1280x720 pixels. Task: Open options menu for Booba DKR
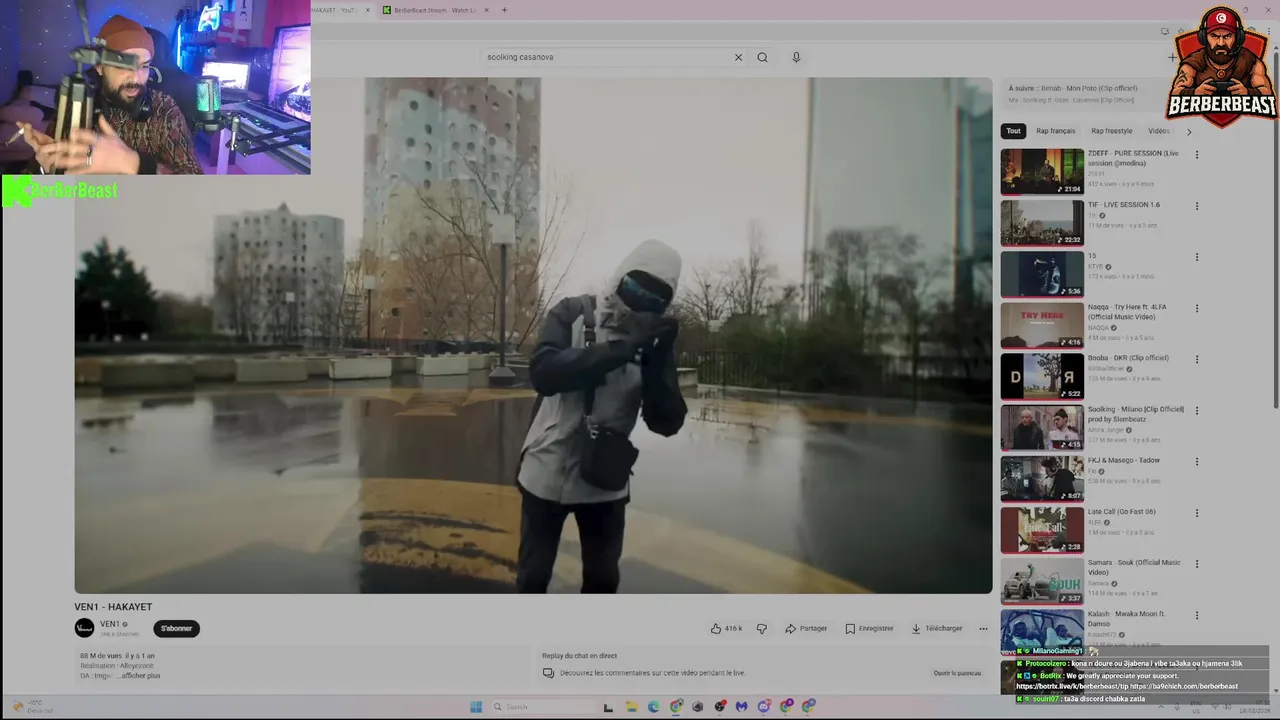tap(1196, 359)
